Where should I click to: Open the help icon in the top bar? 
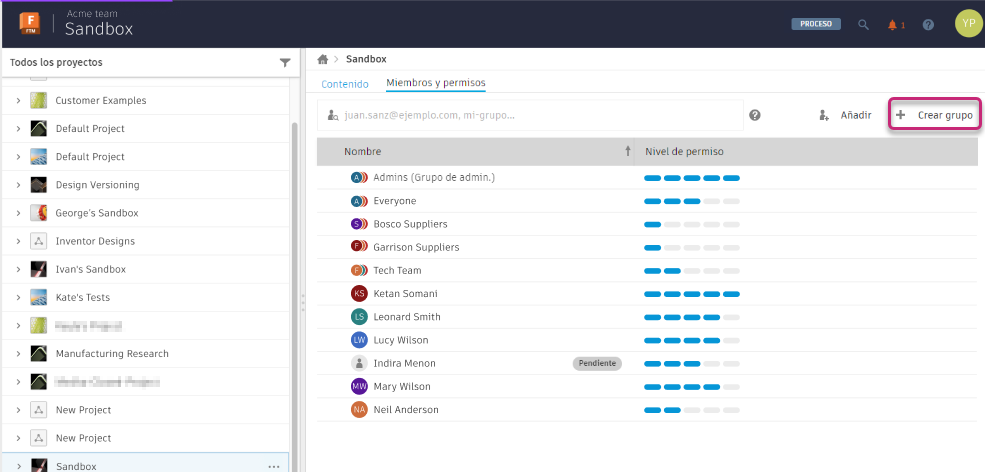pos(928,25)
